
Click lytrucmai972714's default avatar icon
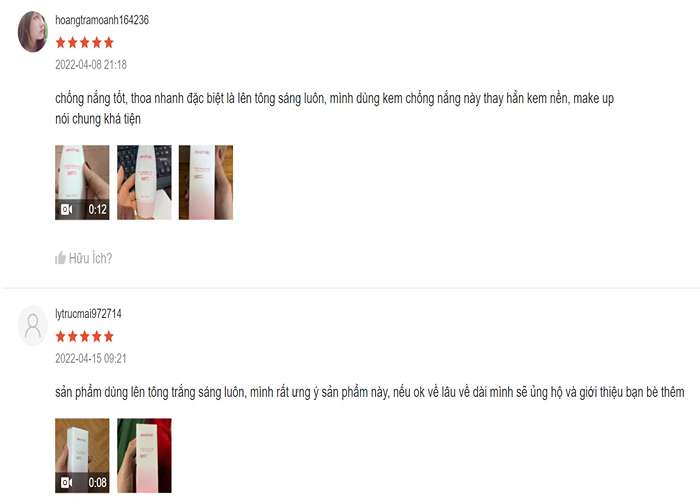[x=33, y=325]
